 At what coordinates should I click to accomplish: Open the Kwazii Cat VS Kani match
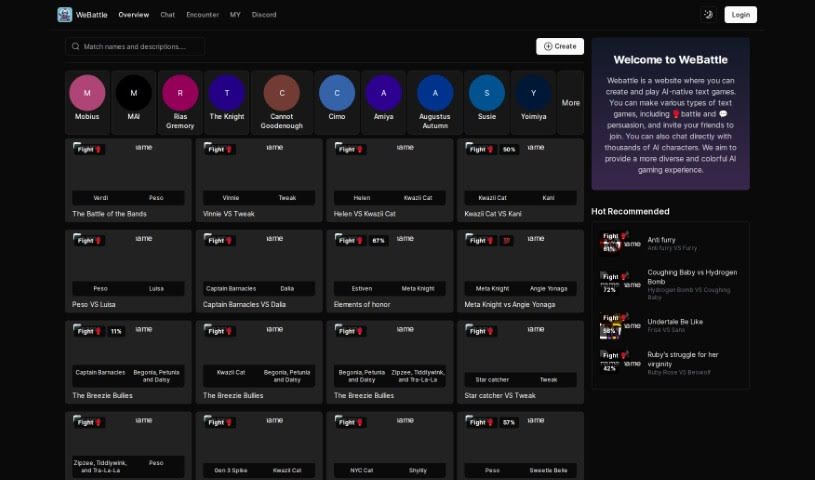coord(520,180)
